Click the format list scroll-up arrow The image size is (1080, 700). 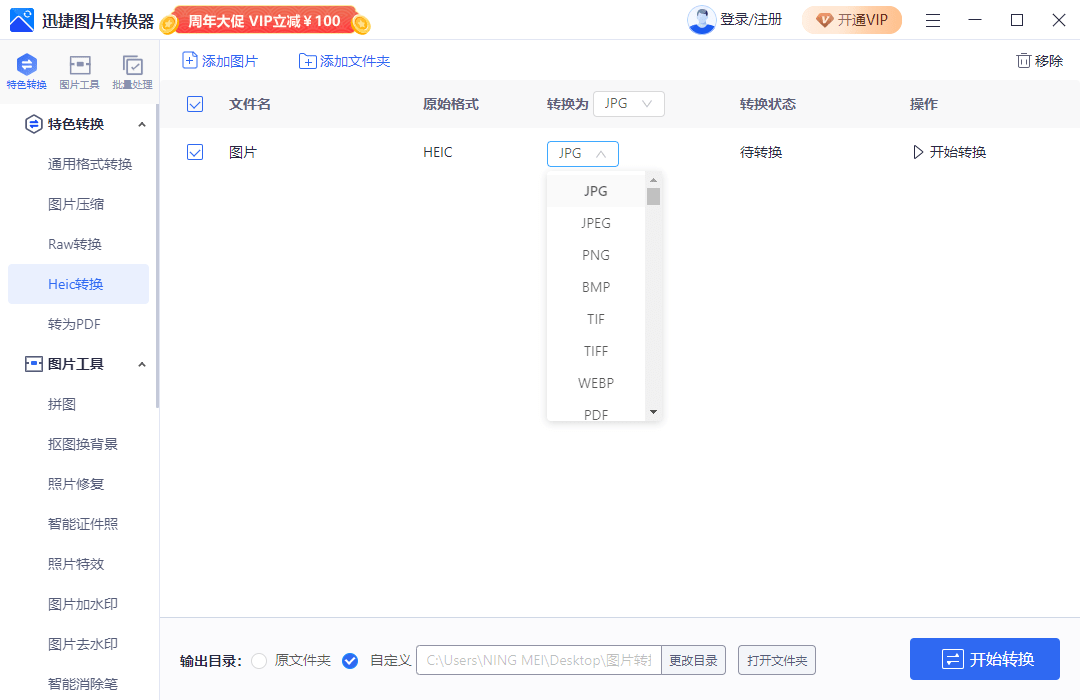click(654, 180)
